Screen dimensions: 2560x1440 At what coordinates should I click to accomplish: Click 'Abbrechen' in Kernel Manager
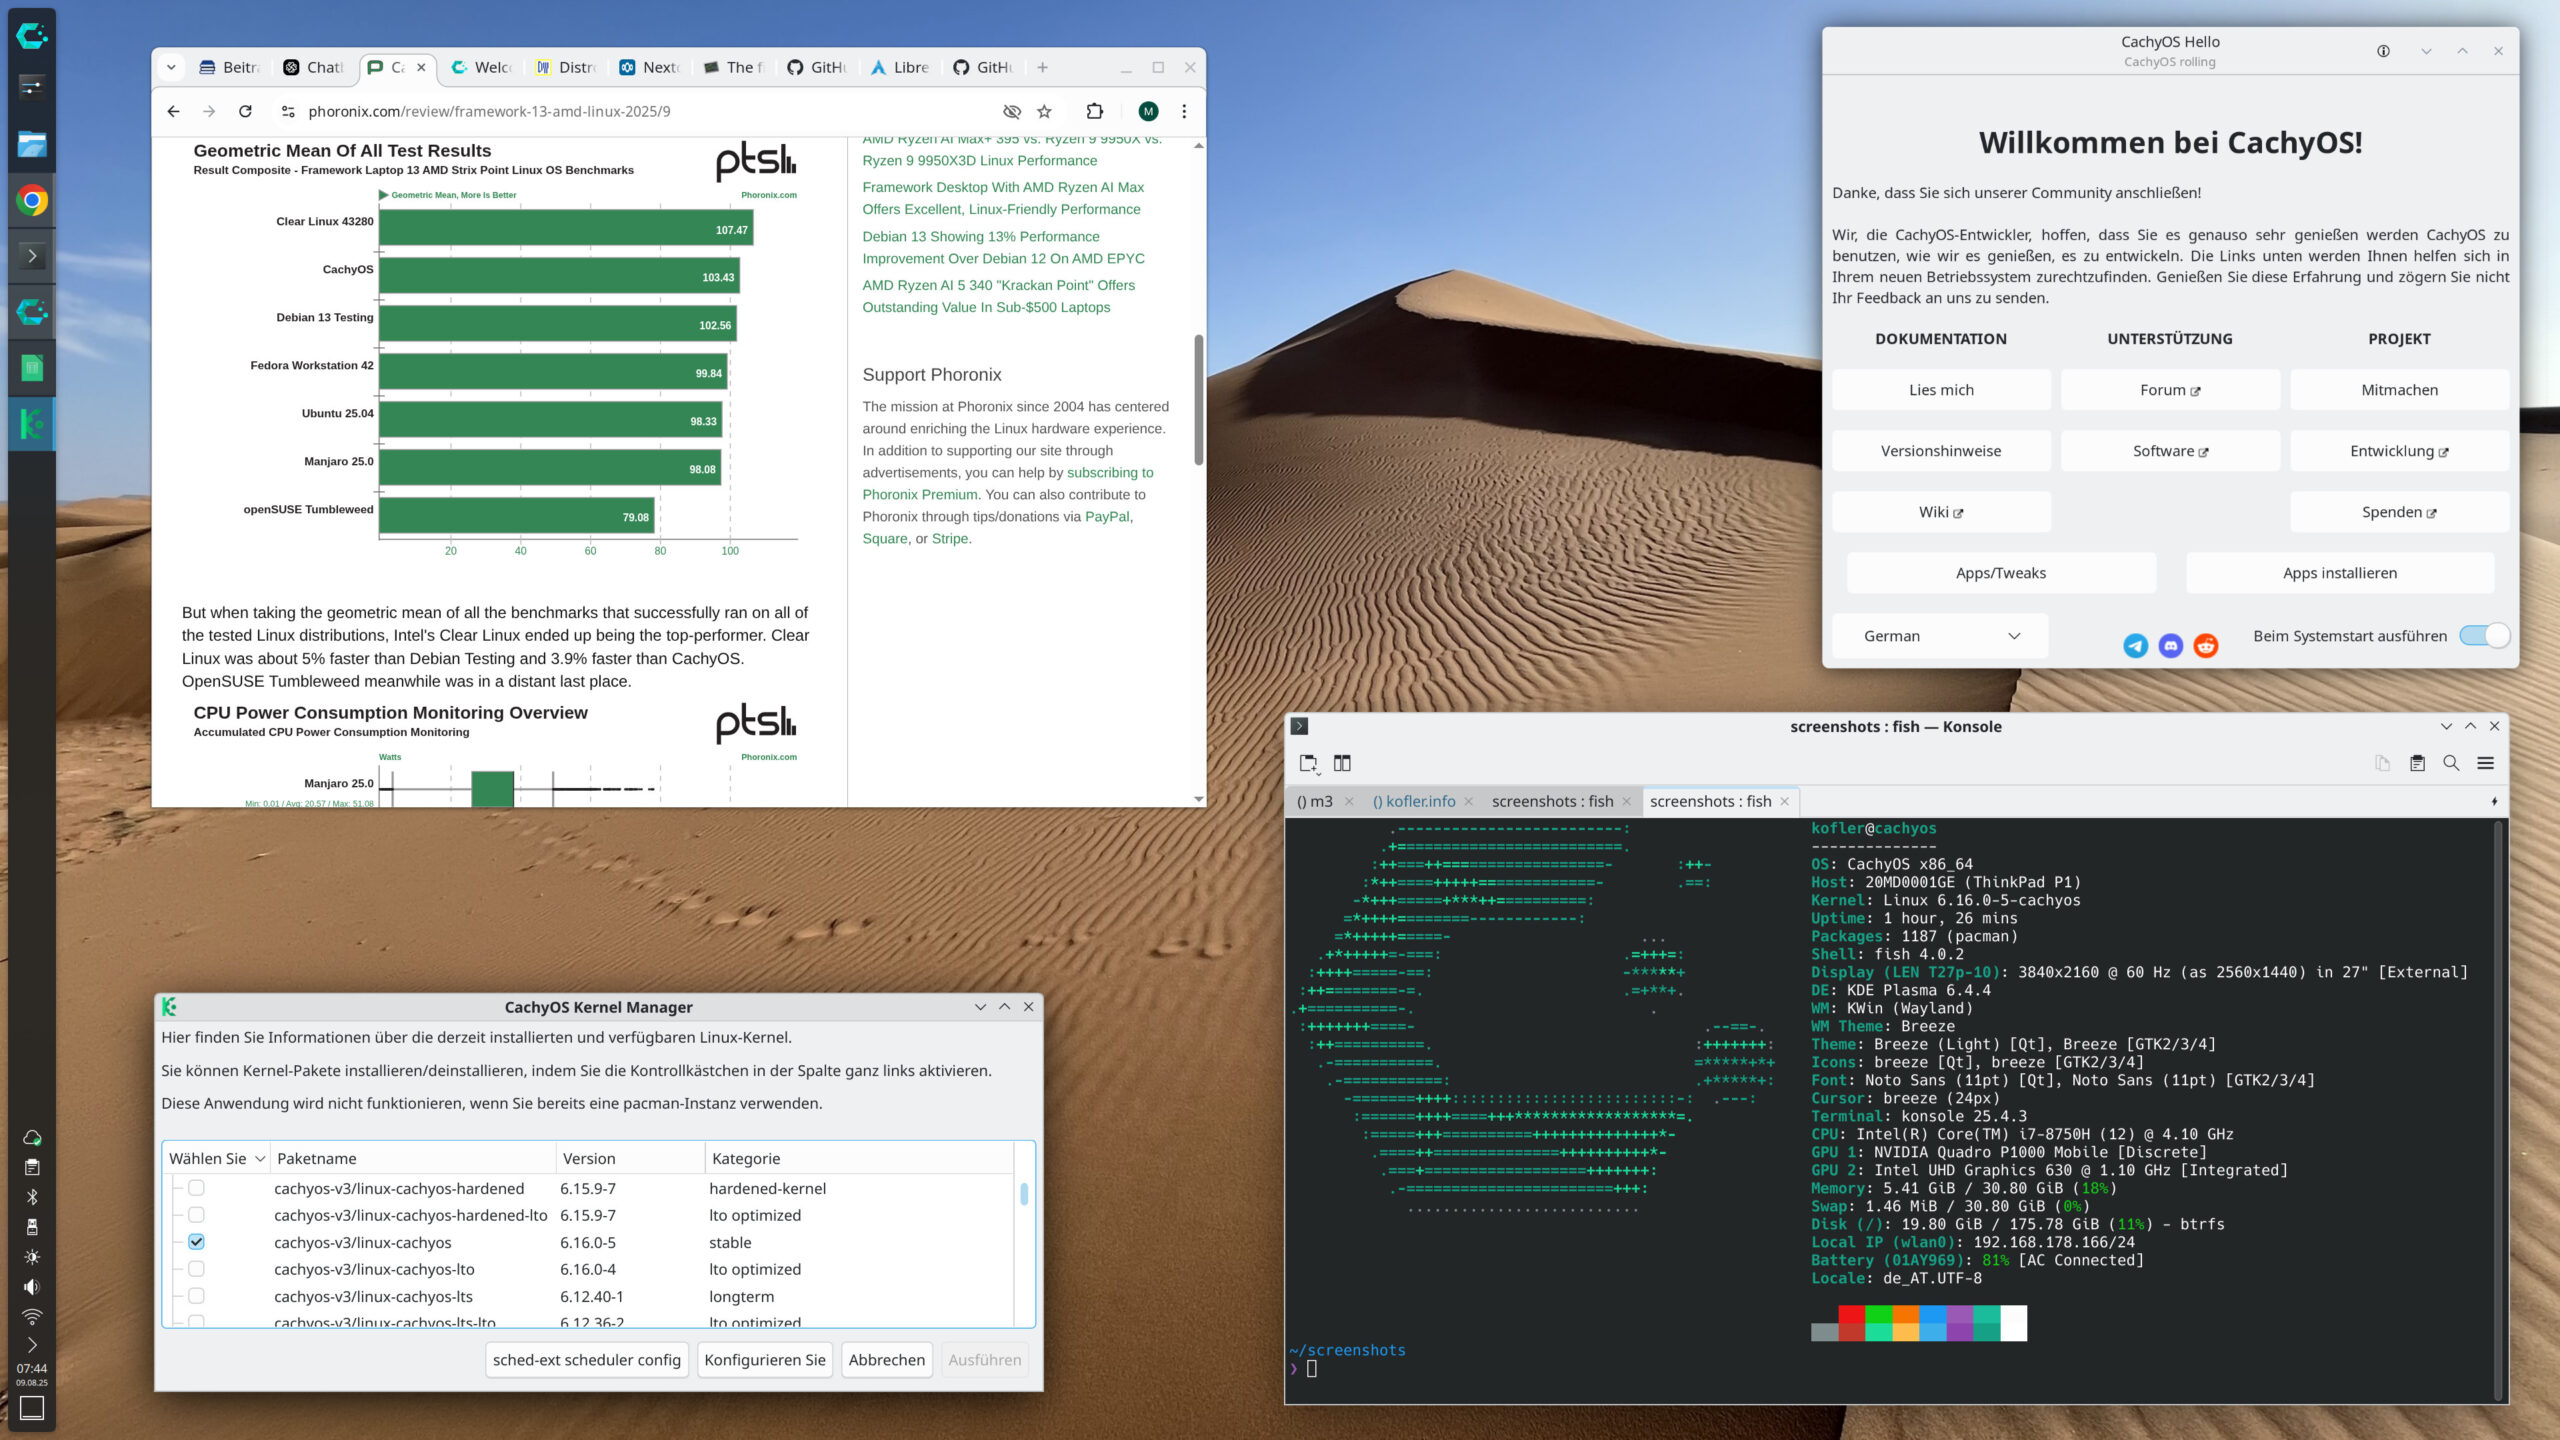[887, 1360]
